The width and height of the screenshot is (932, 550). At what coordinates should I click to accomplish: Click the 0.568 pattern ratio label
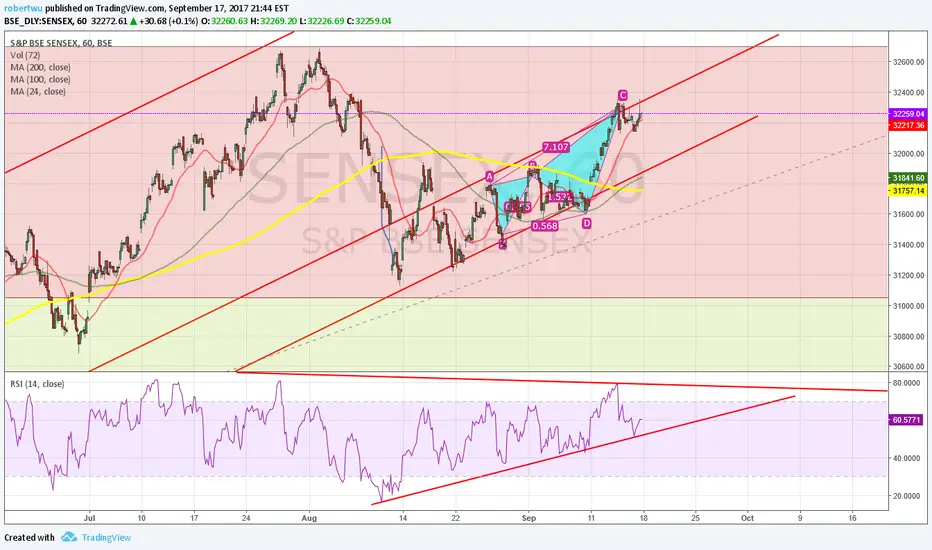click(x=545, y=226)
